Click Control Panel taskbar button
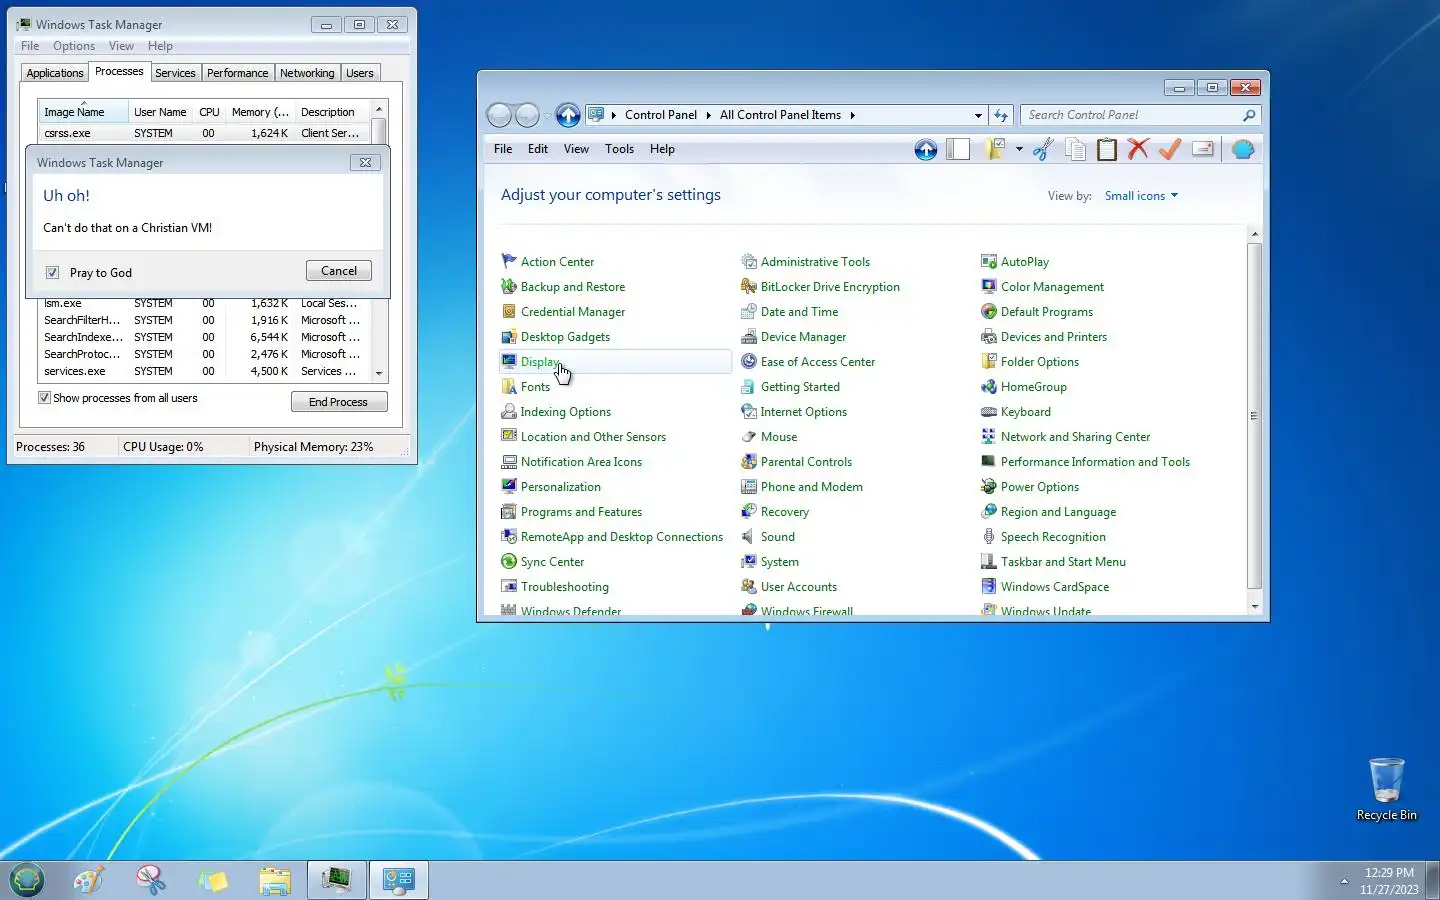The width and height of the screenshot is (1440, 900). click(399, 880)
